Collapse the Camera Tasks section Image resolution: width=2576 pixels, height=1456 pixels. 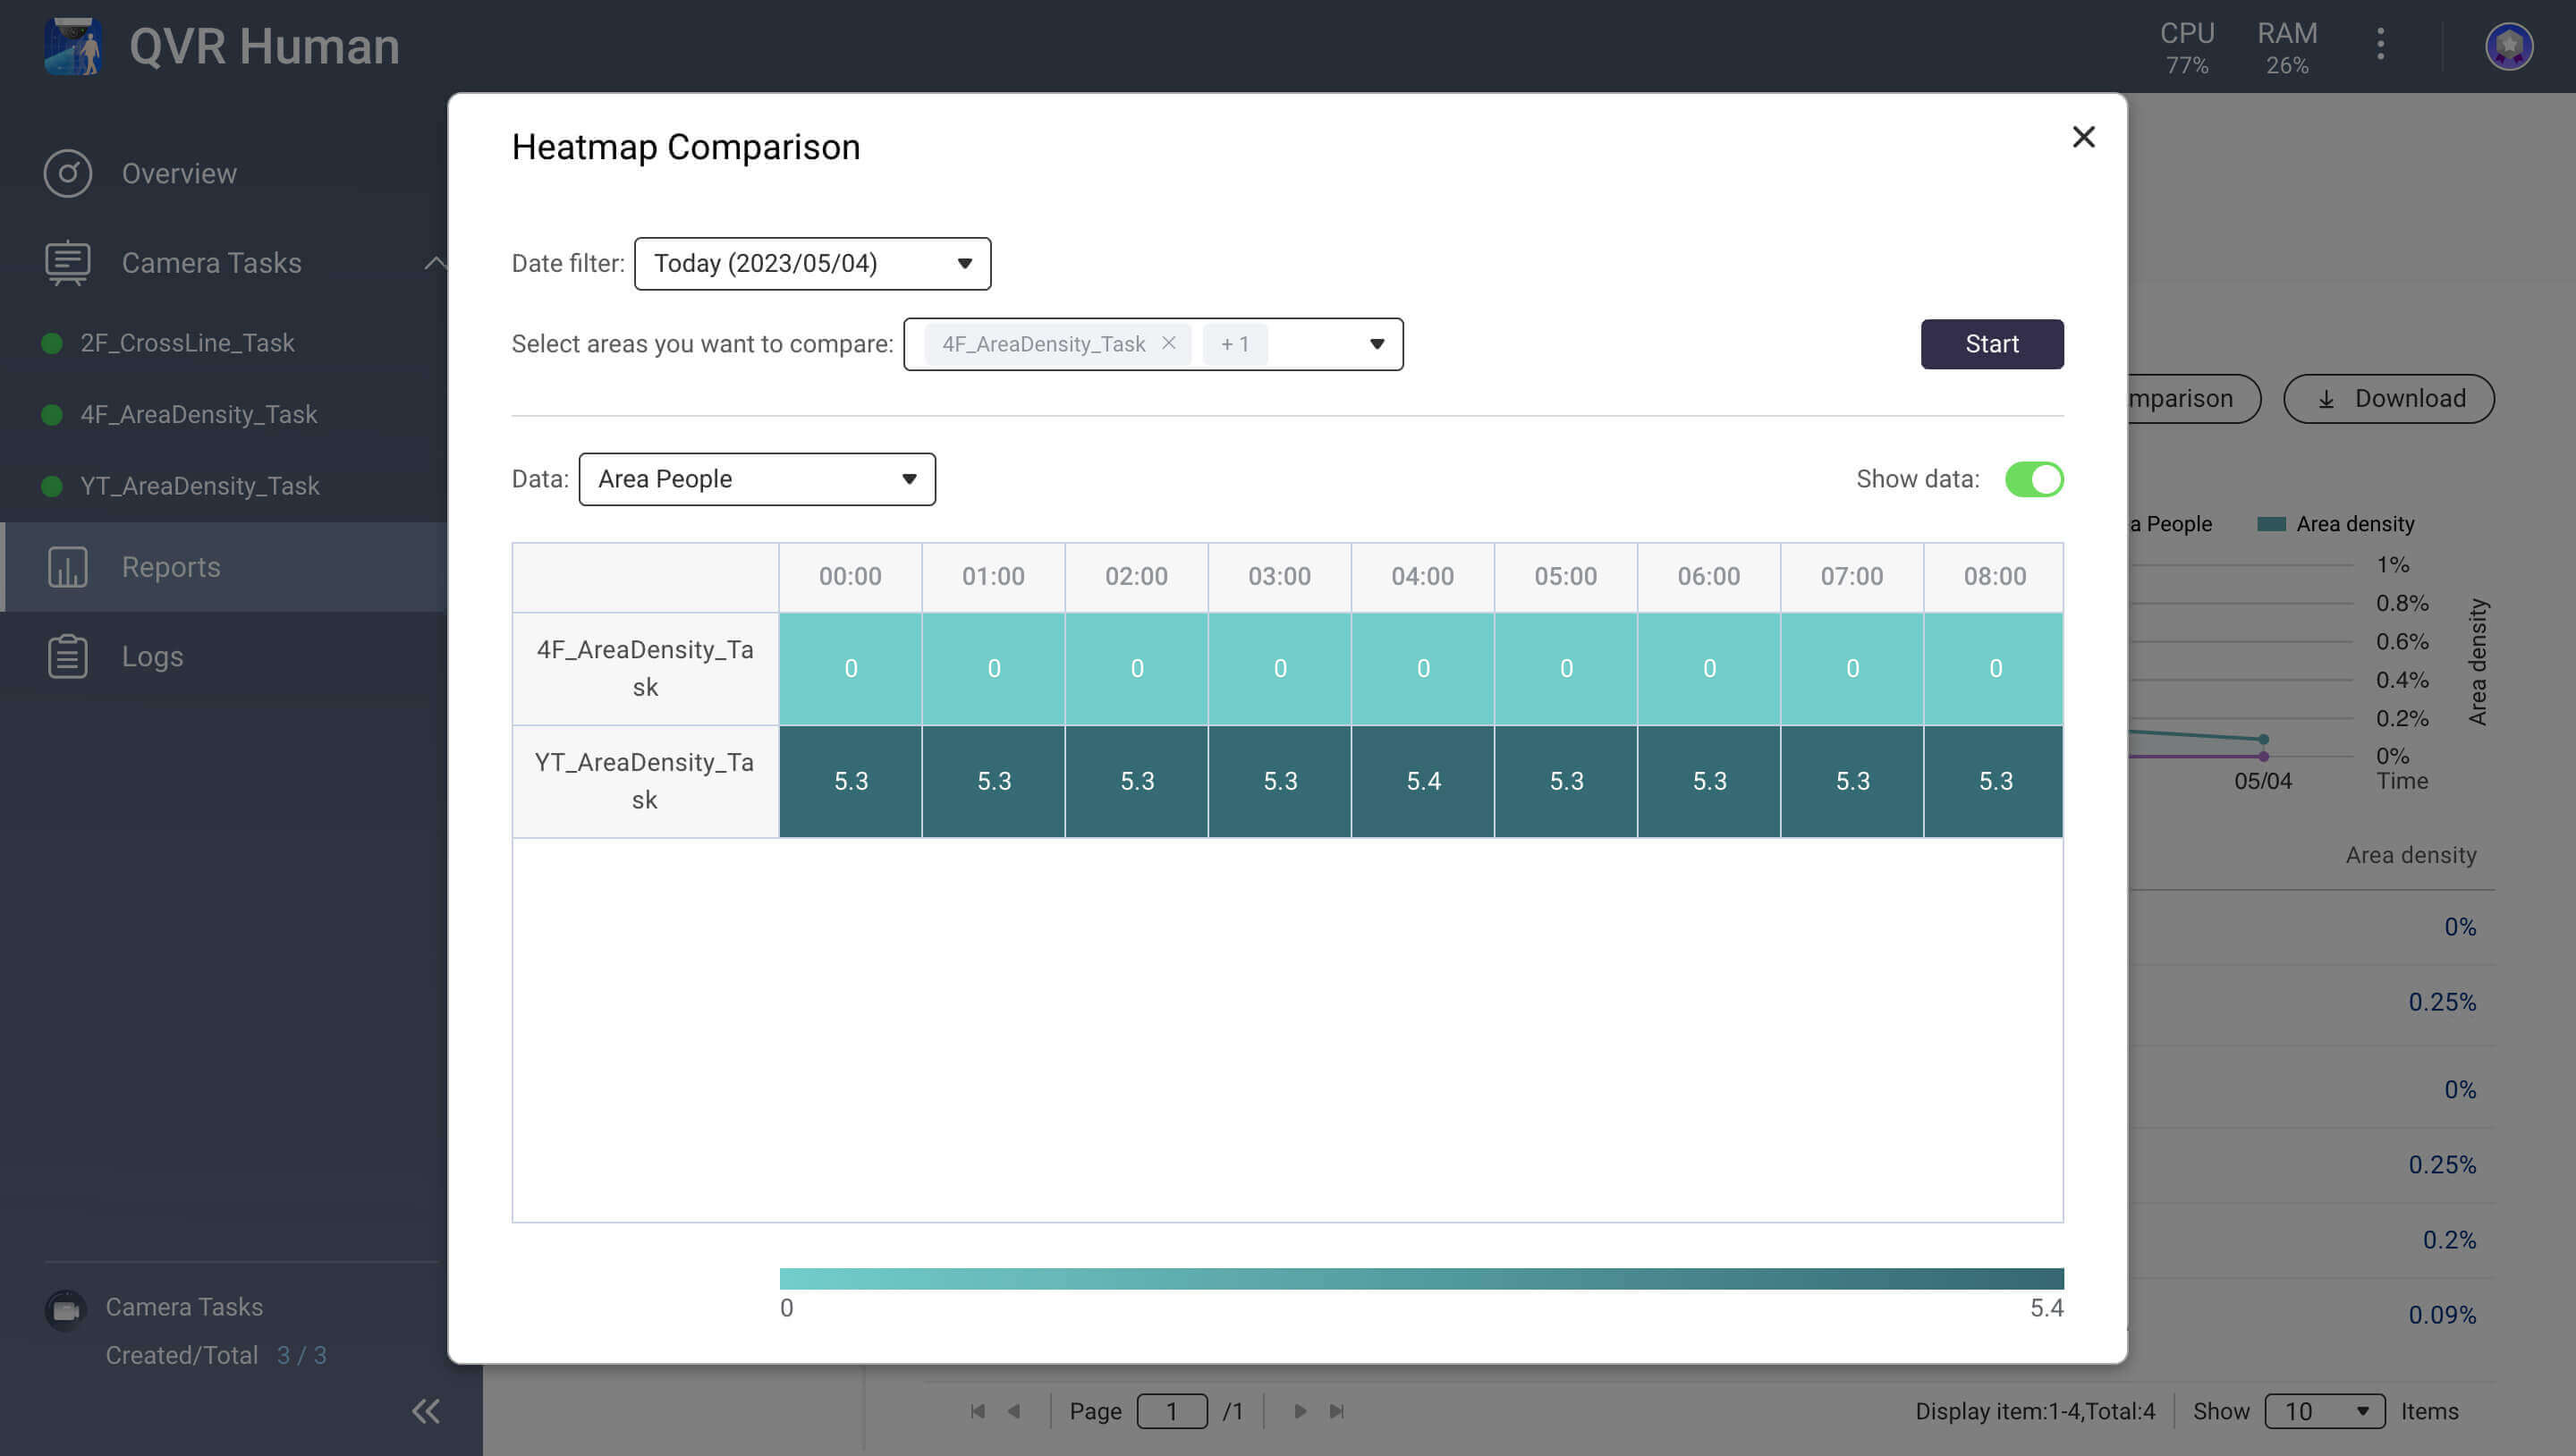click(434, 263)
